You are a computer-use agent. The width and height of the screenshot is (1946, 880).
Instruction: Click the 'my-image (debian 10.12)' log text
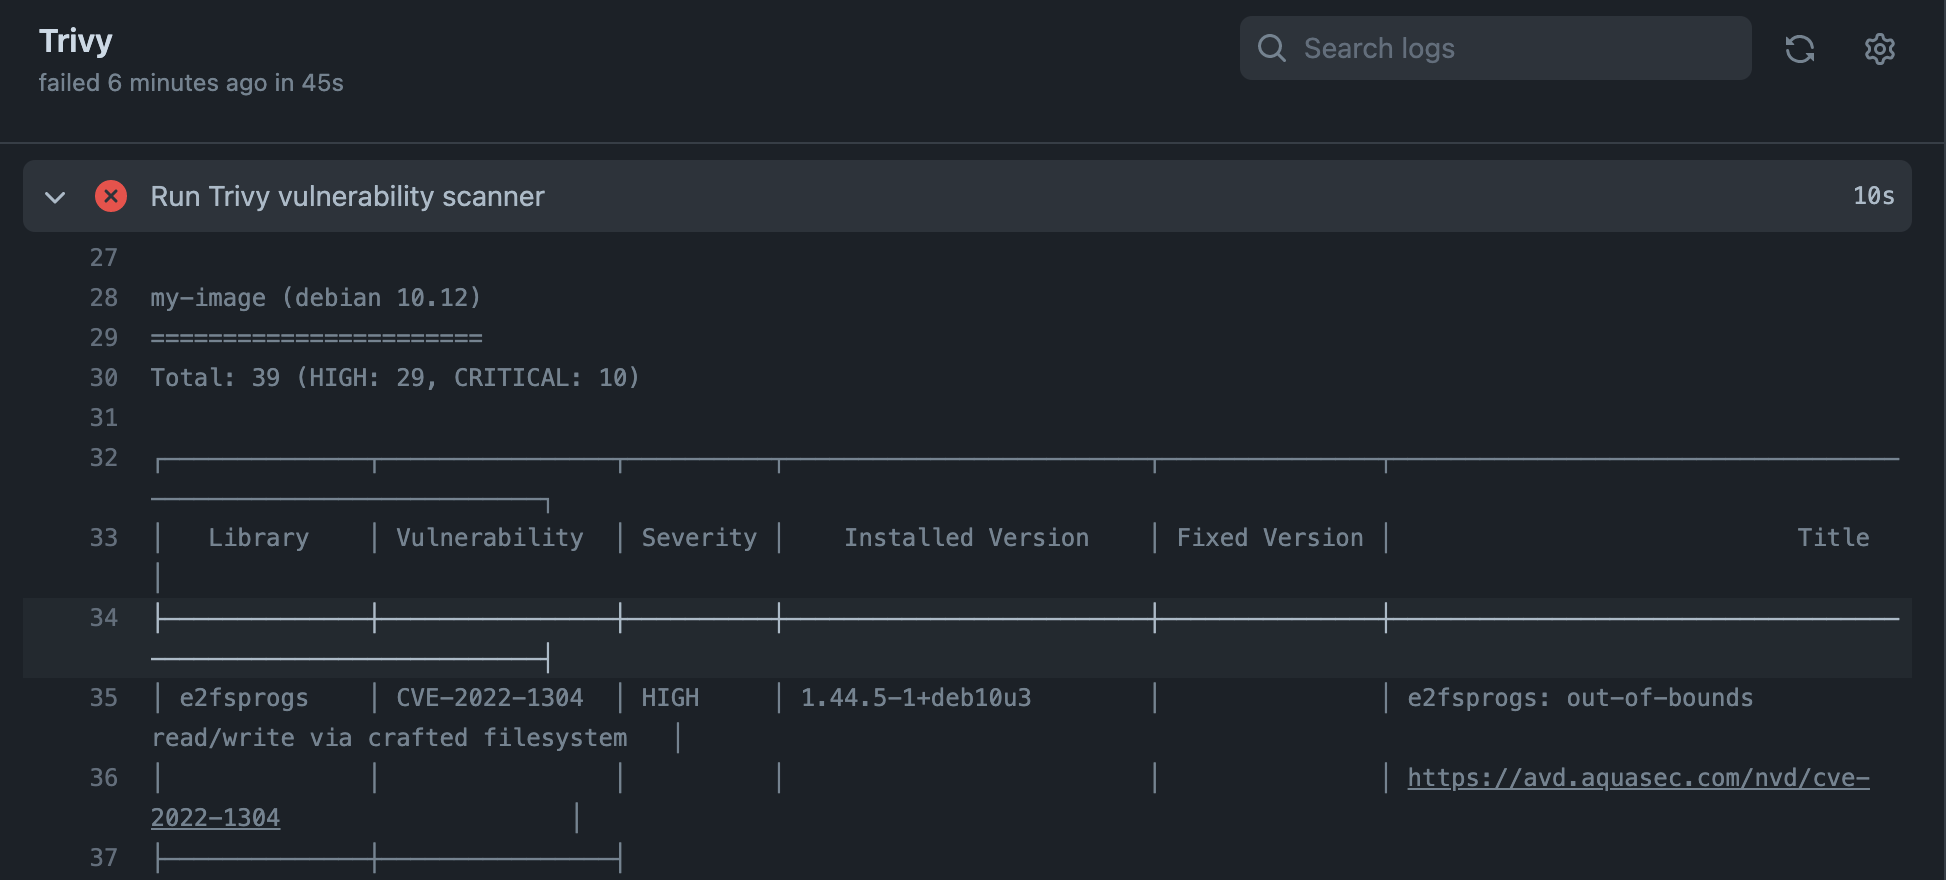click(x=316, y=298)
